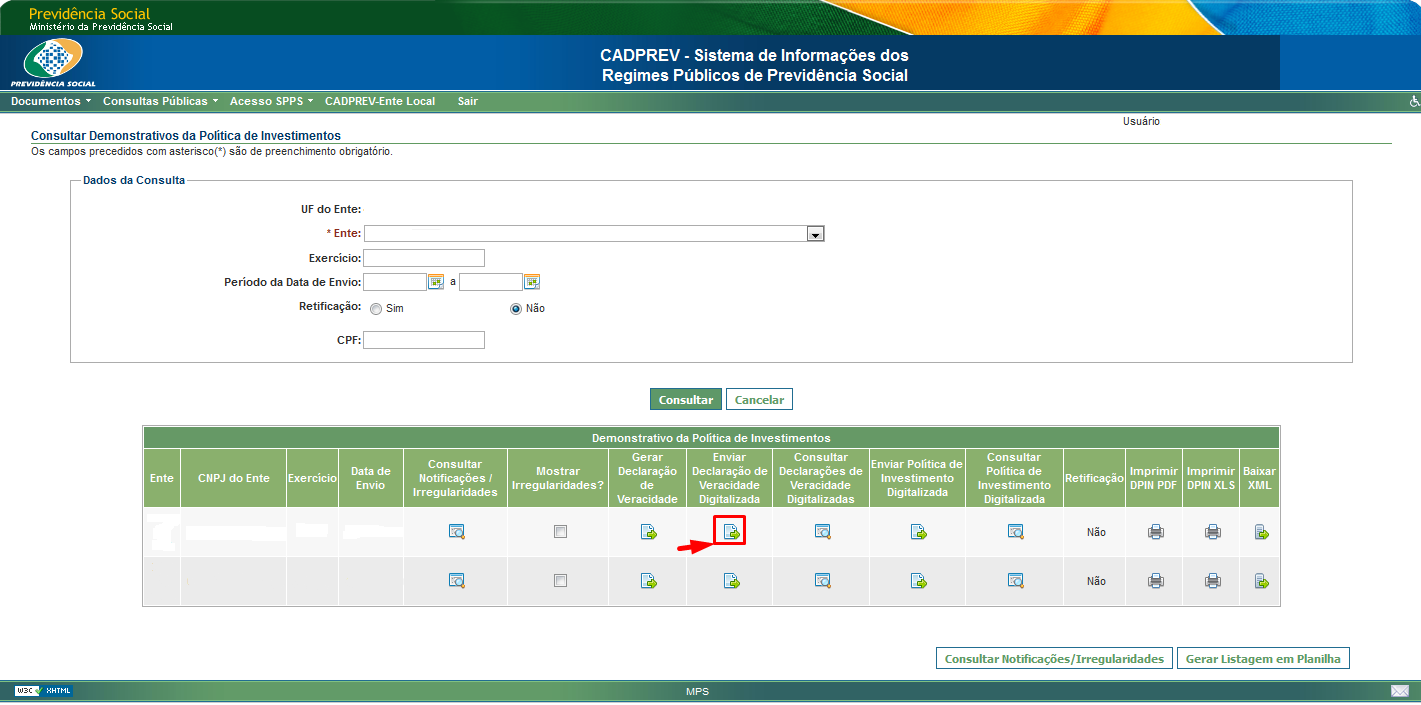Print DPIN PDF for the first row

1155,532
